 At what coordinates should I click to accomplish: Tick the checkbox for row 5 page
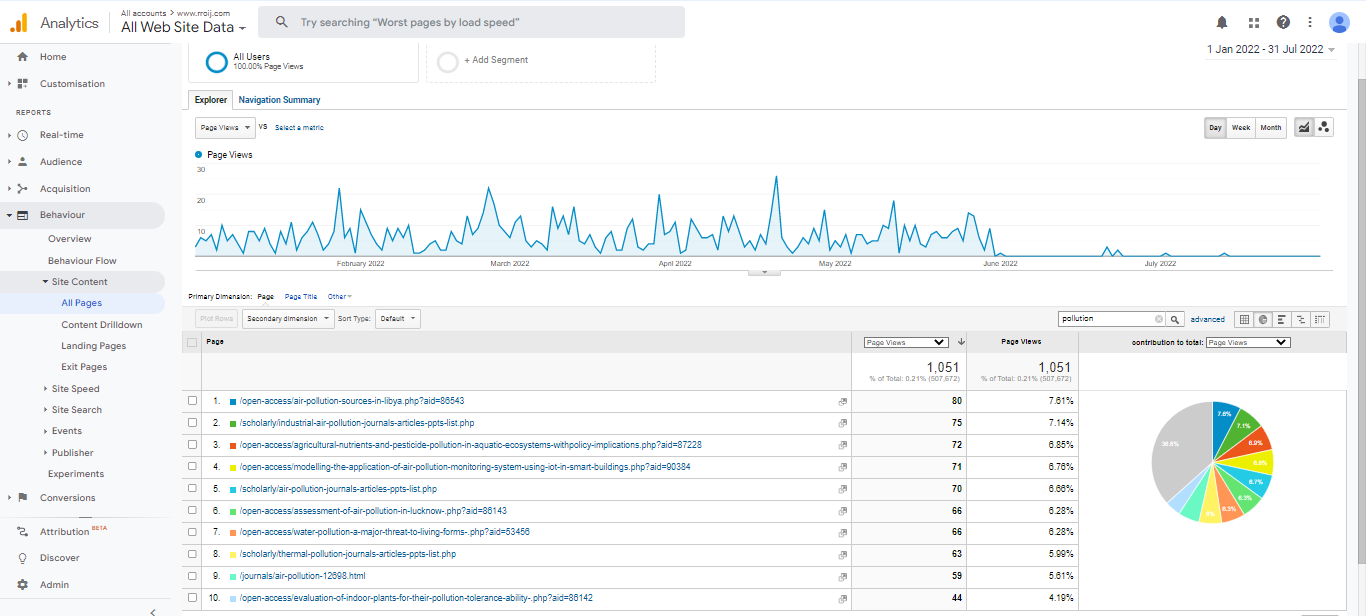193,489
